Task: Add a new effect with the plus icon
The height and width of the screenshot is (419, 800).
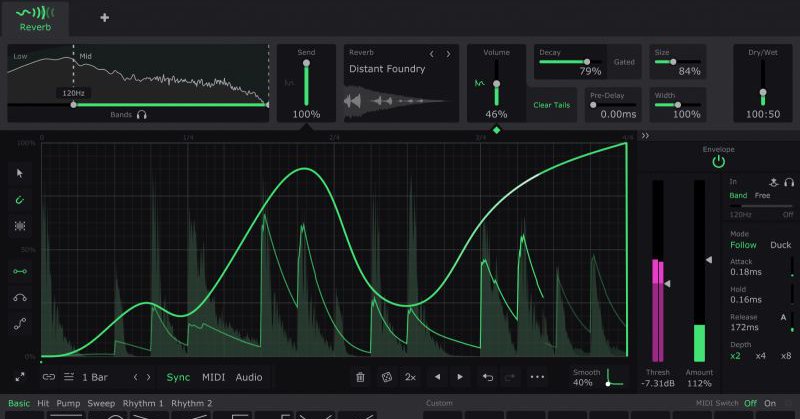Action: (x=105, y=18)
